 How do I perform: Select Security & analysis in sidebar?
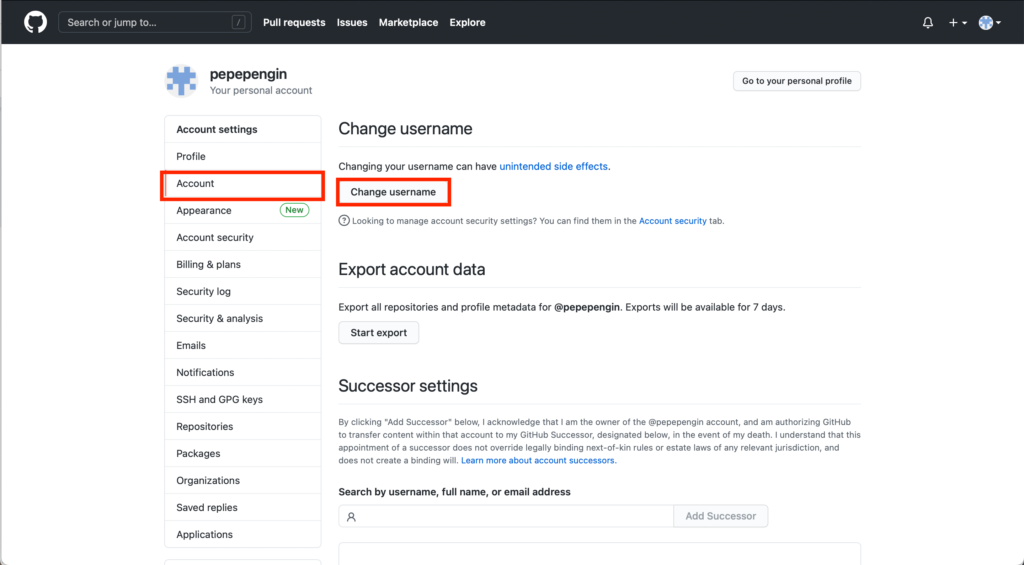pyautogui.click(x=243, y=318)
